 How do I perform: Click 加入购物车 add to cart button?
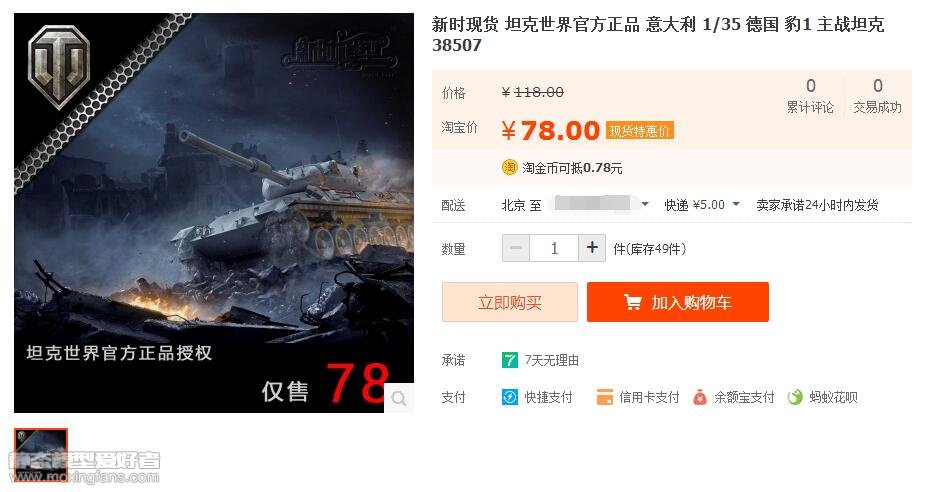point(678,302)
